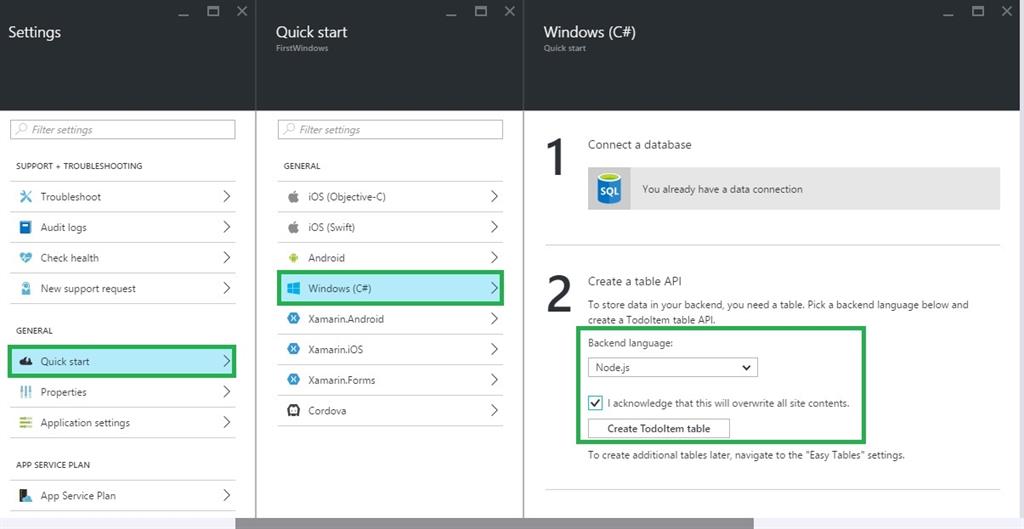The height and width of the screenshot is (529, 1024).
Task: Click the Filter settings box in Quick start panel
Action: pyautogui.click(x=390, y=130)
